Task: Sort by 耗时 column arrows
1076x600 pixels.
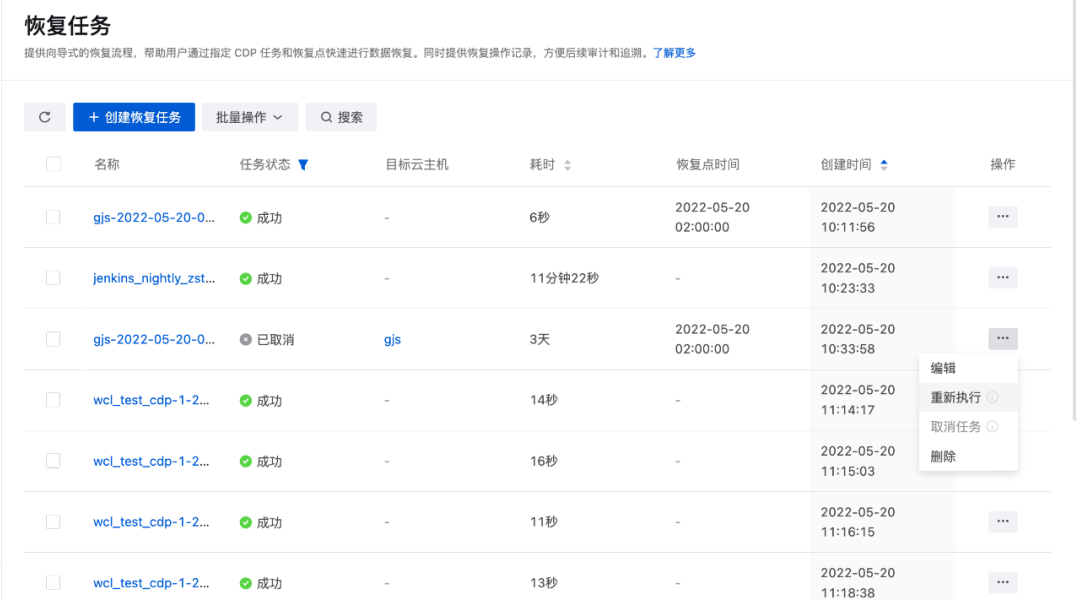Action: click(x=568, y=165)
